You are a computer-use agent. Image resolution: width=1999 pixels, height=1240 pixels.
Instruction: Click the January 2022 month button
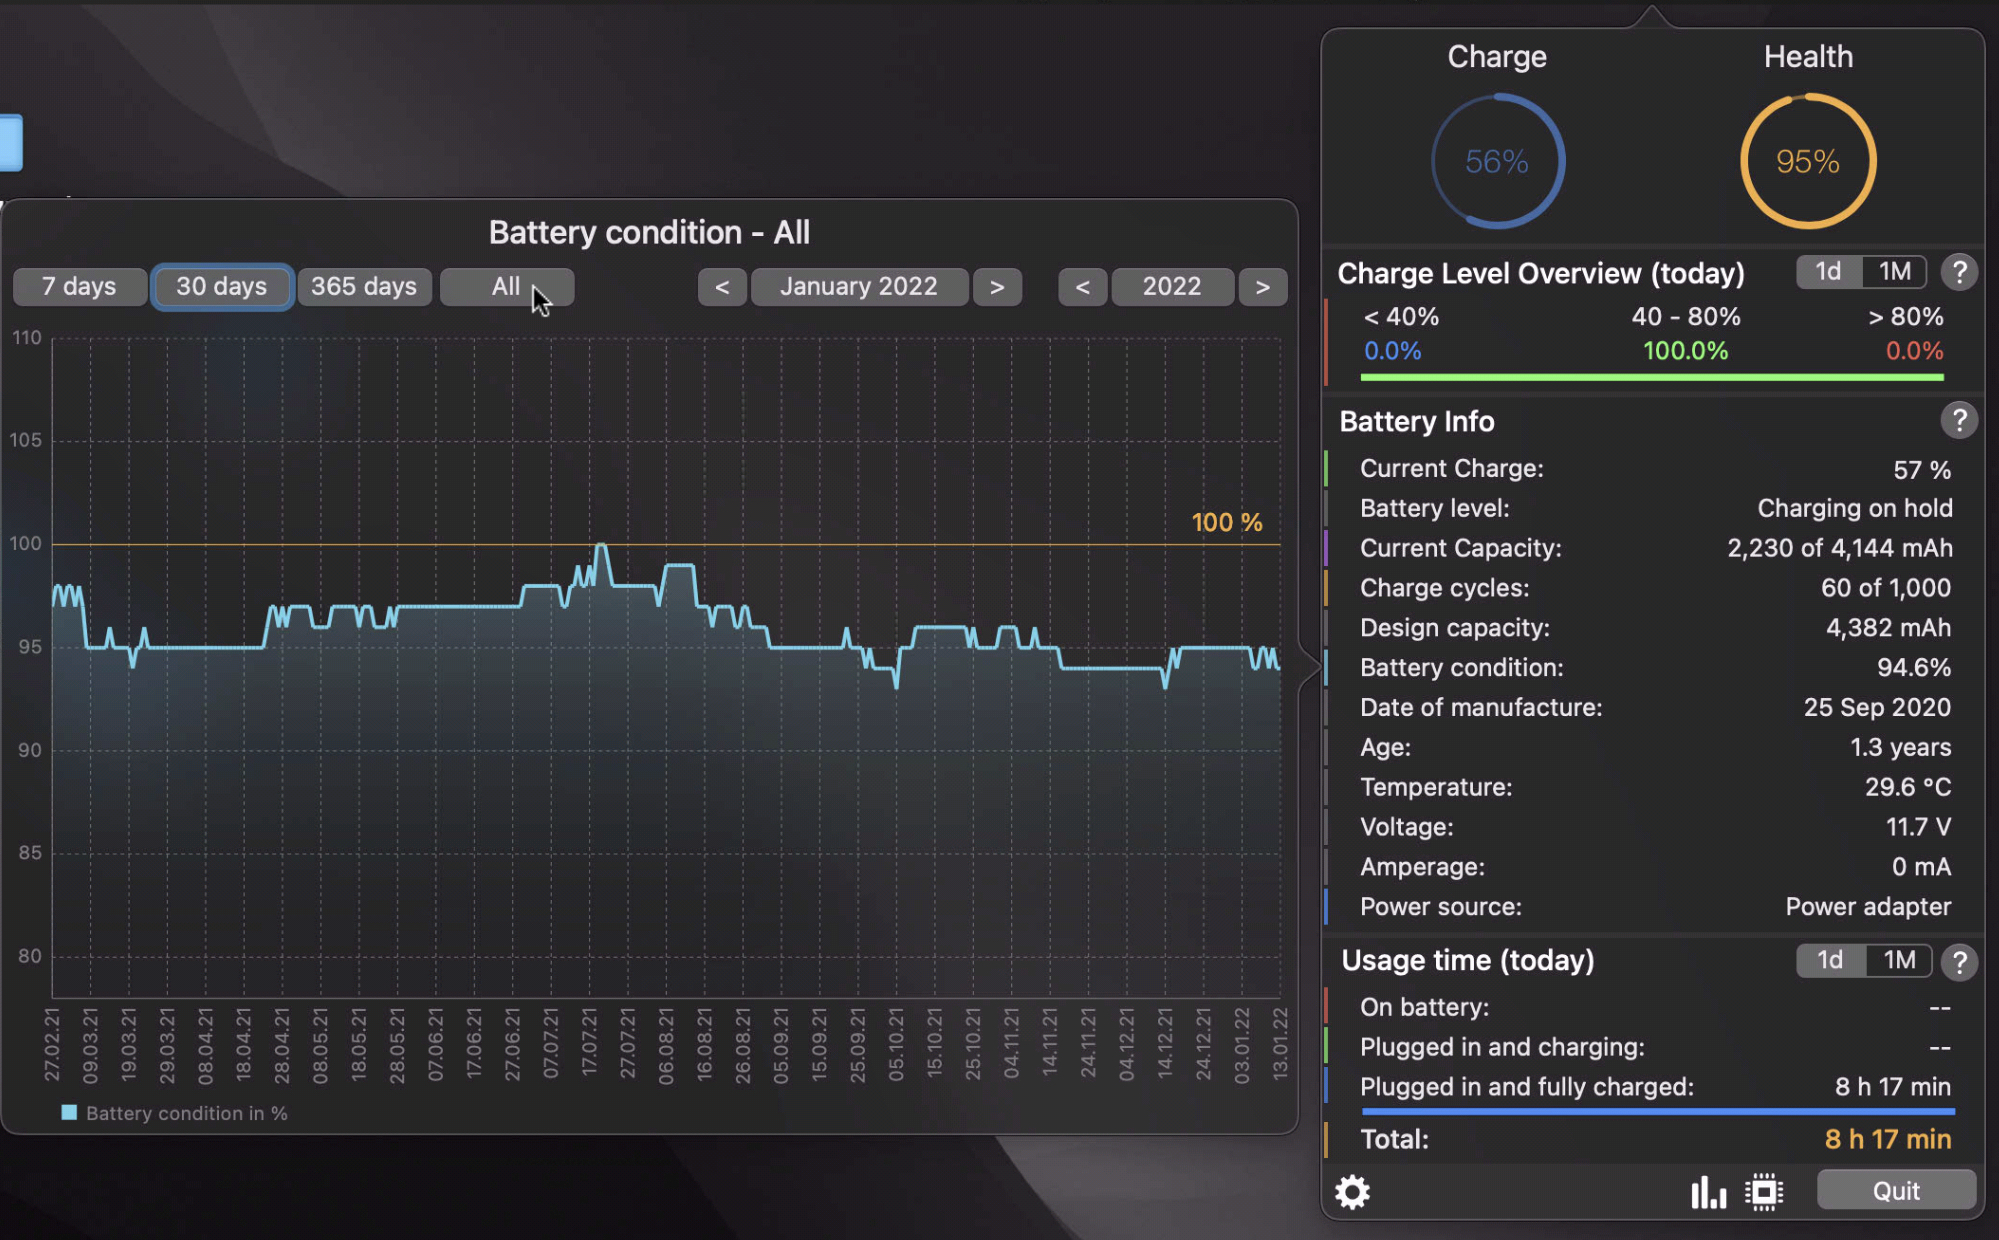coord(859,287)
